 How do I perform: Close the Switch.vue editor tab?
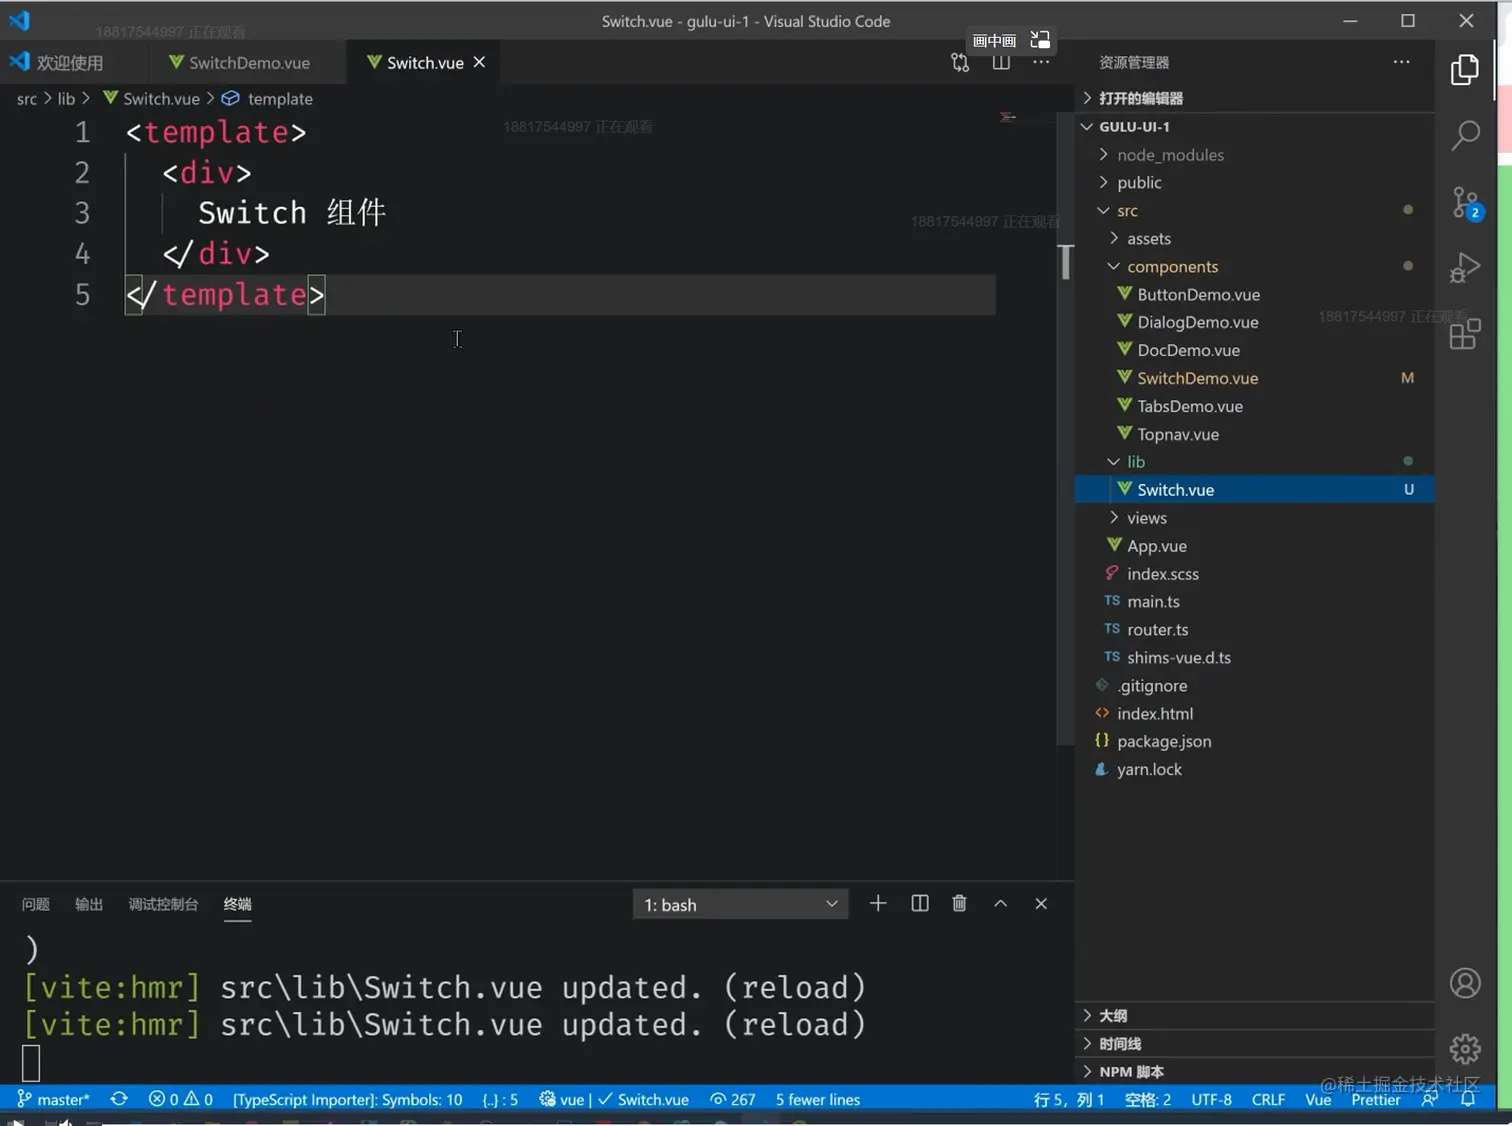[x=479, y=62]
